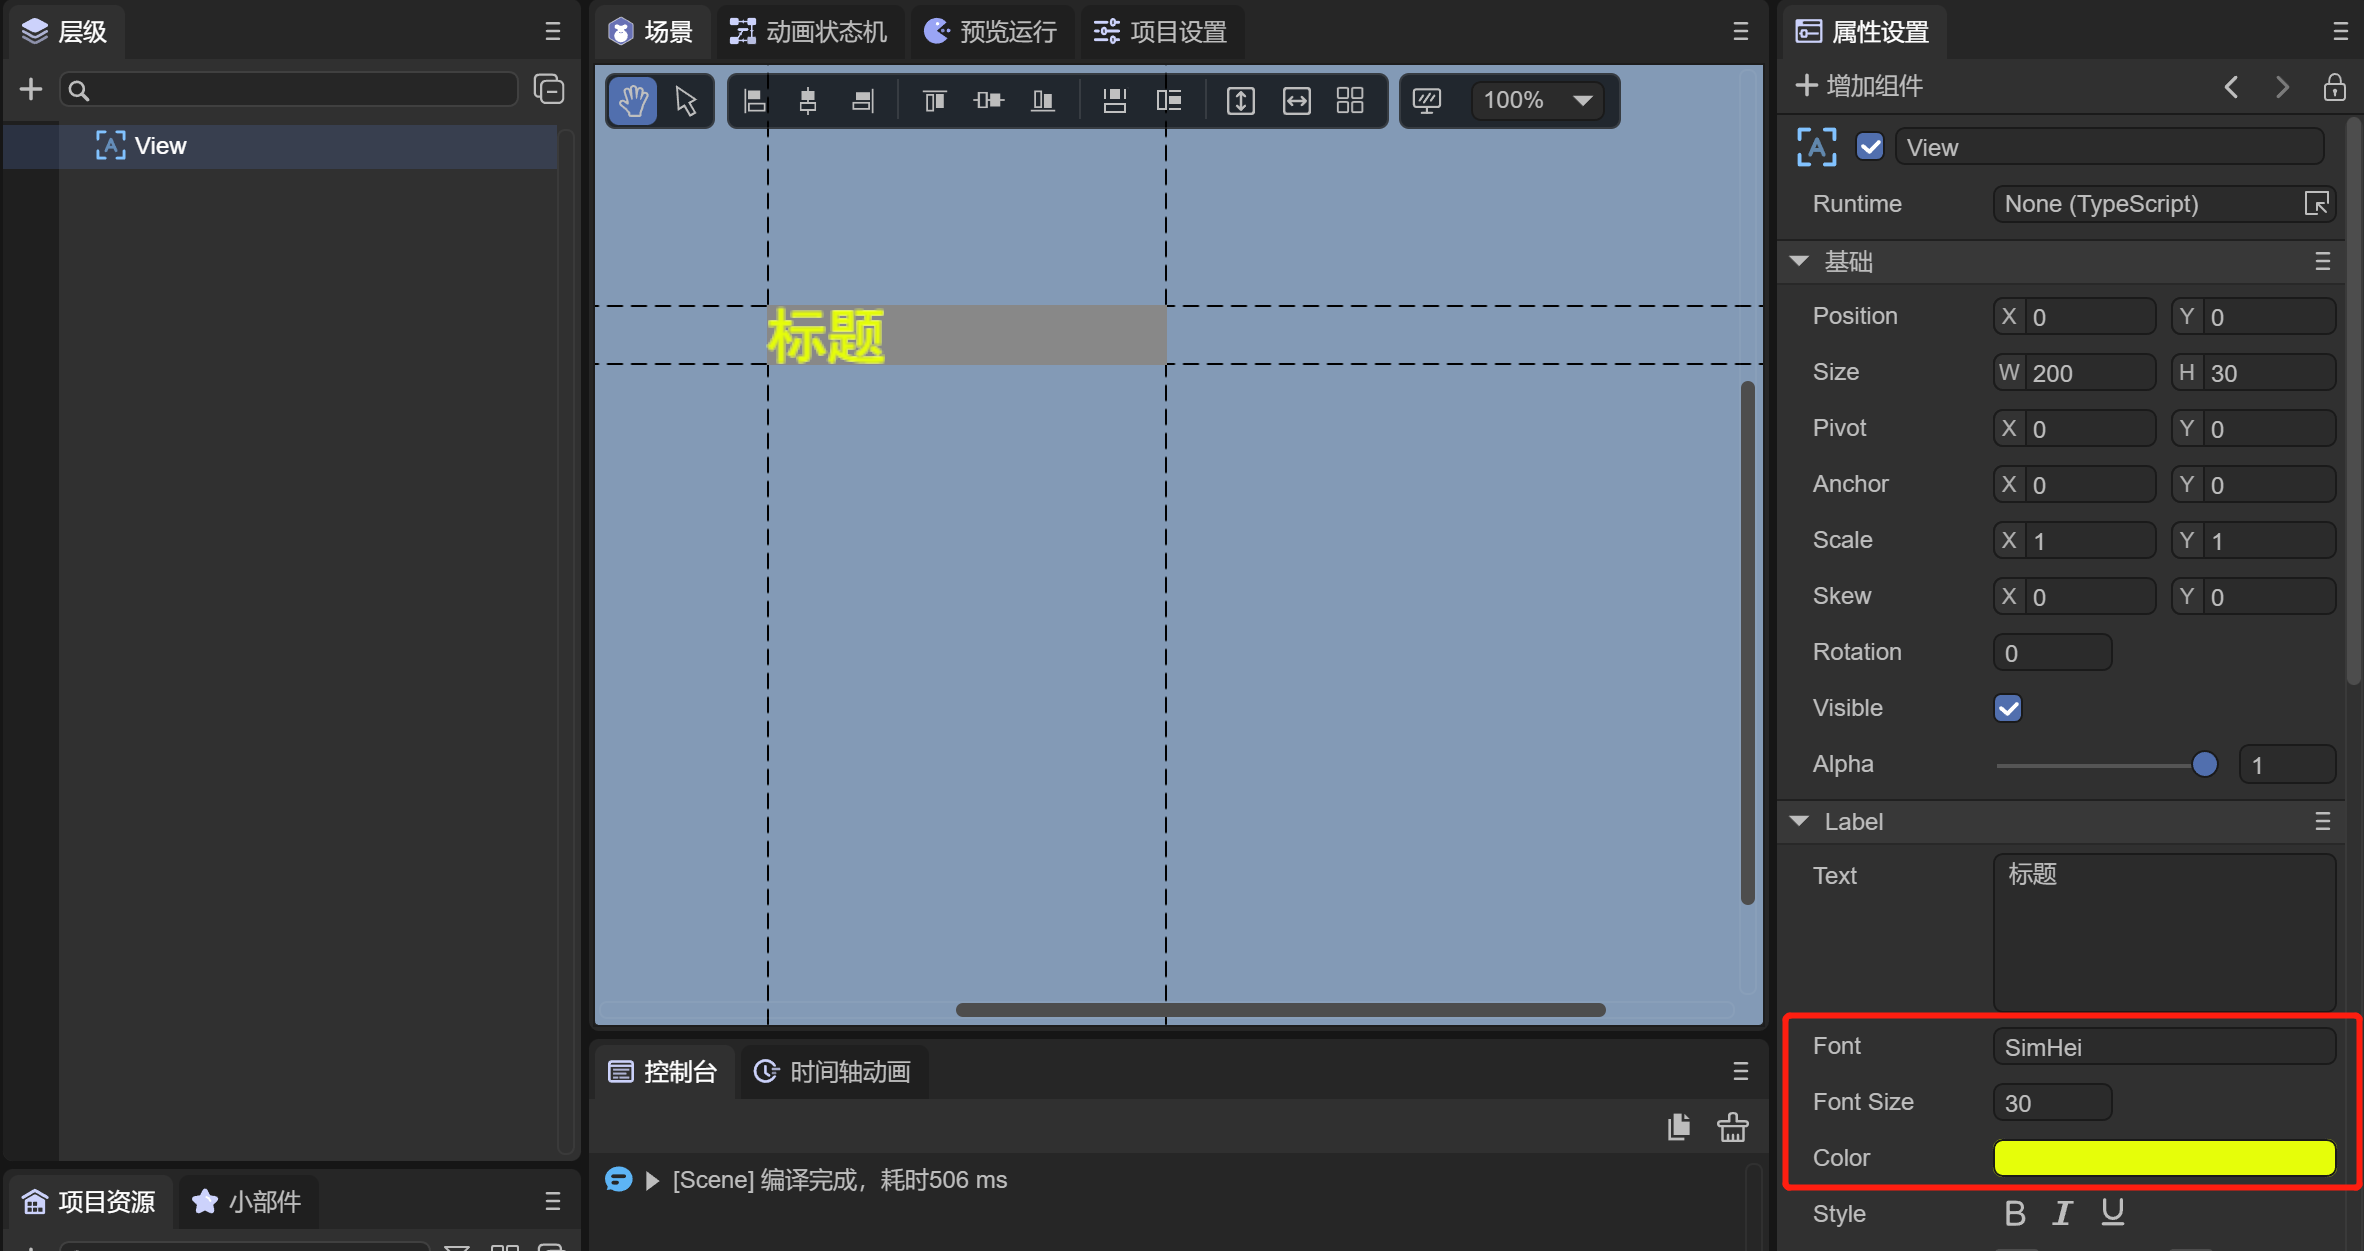The height and width of the screenshot is (1251, 2364).
Task: Click the match height icon
Action: (1240, 101)
